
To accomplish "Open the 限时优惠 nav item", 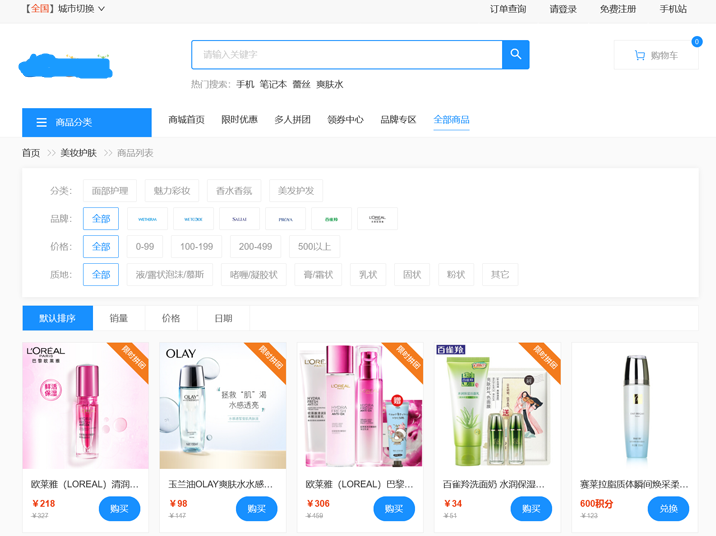I will tap(239, 120).
